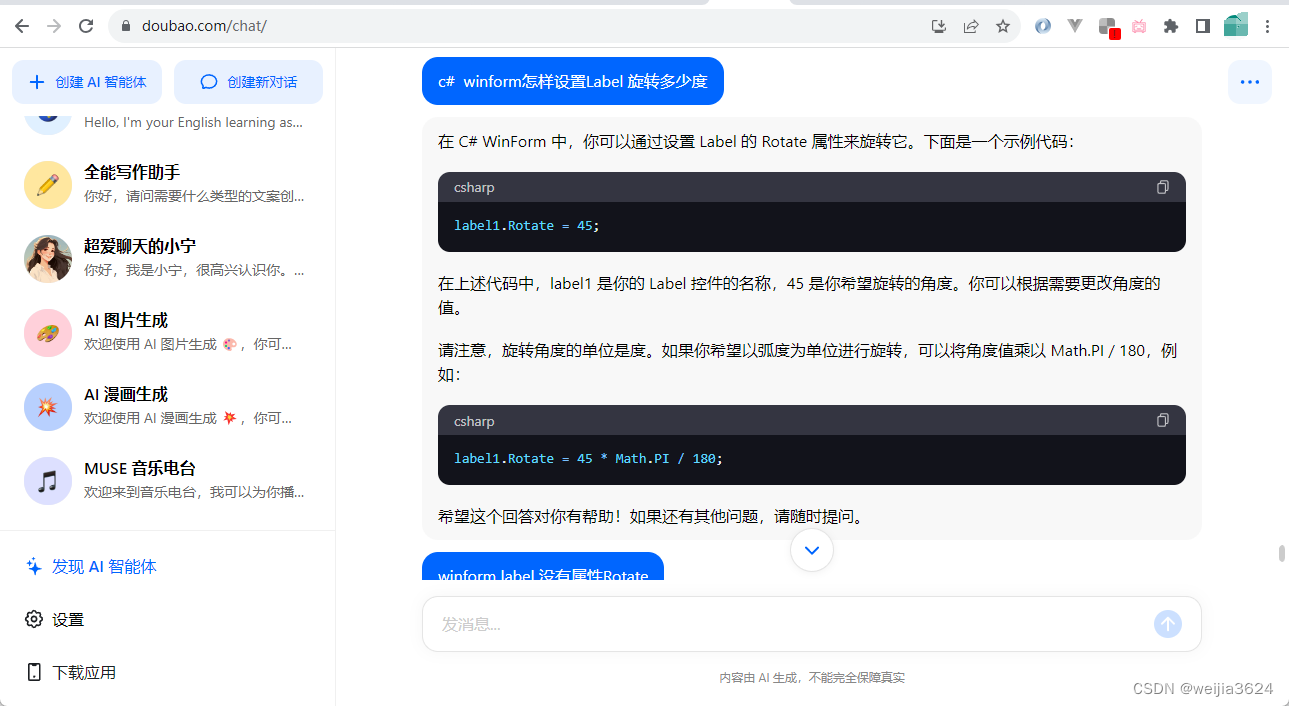
Task: Share this page via address bar icon
Action: pyautogui.click(x=971, y=27)
